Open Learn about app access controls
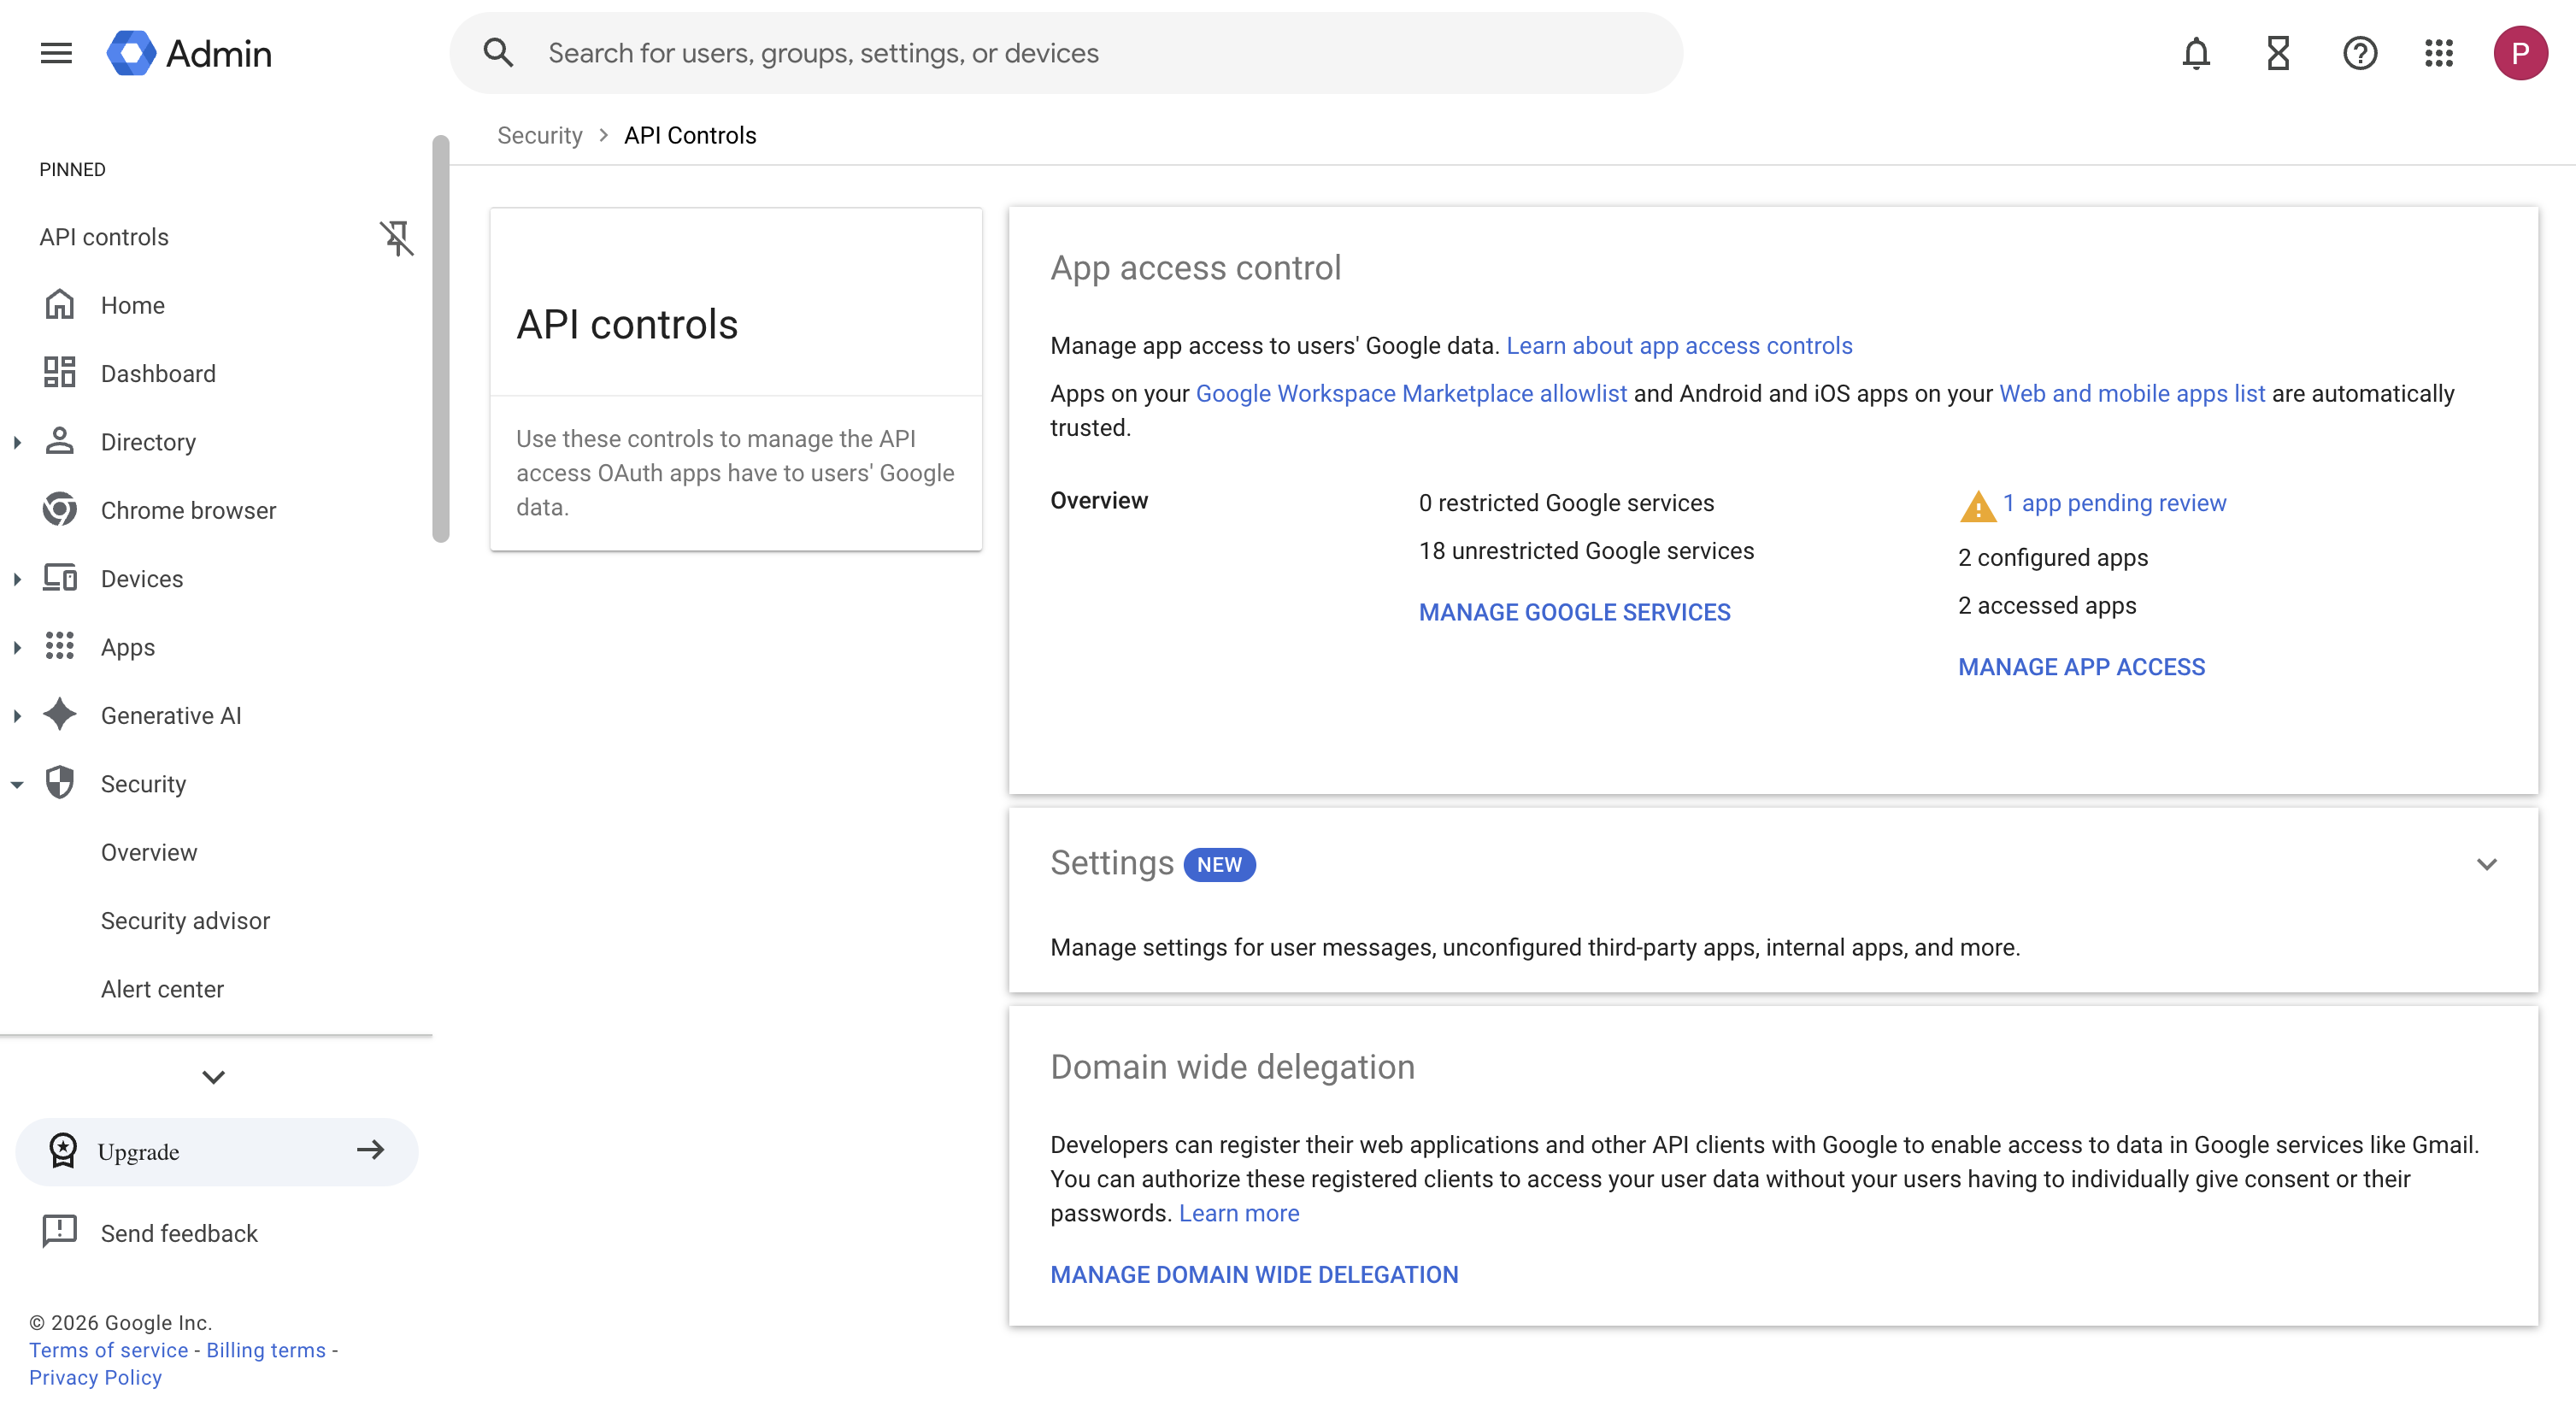Image resolution: width=2576 pixels, height=1412 pixels. pos(1679,345)
